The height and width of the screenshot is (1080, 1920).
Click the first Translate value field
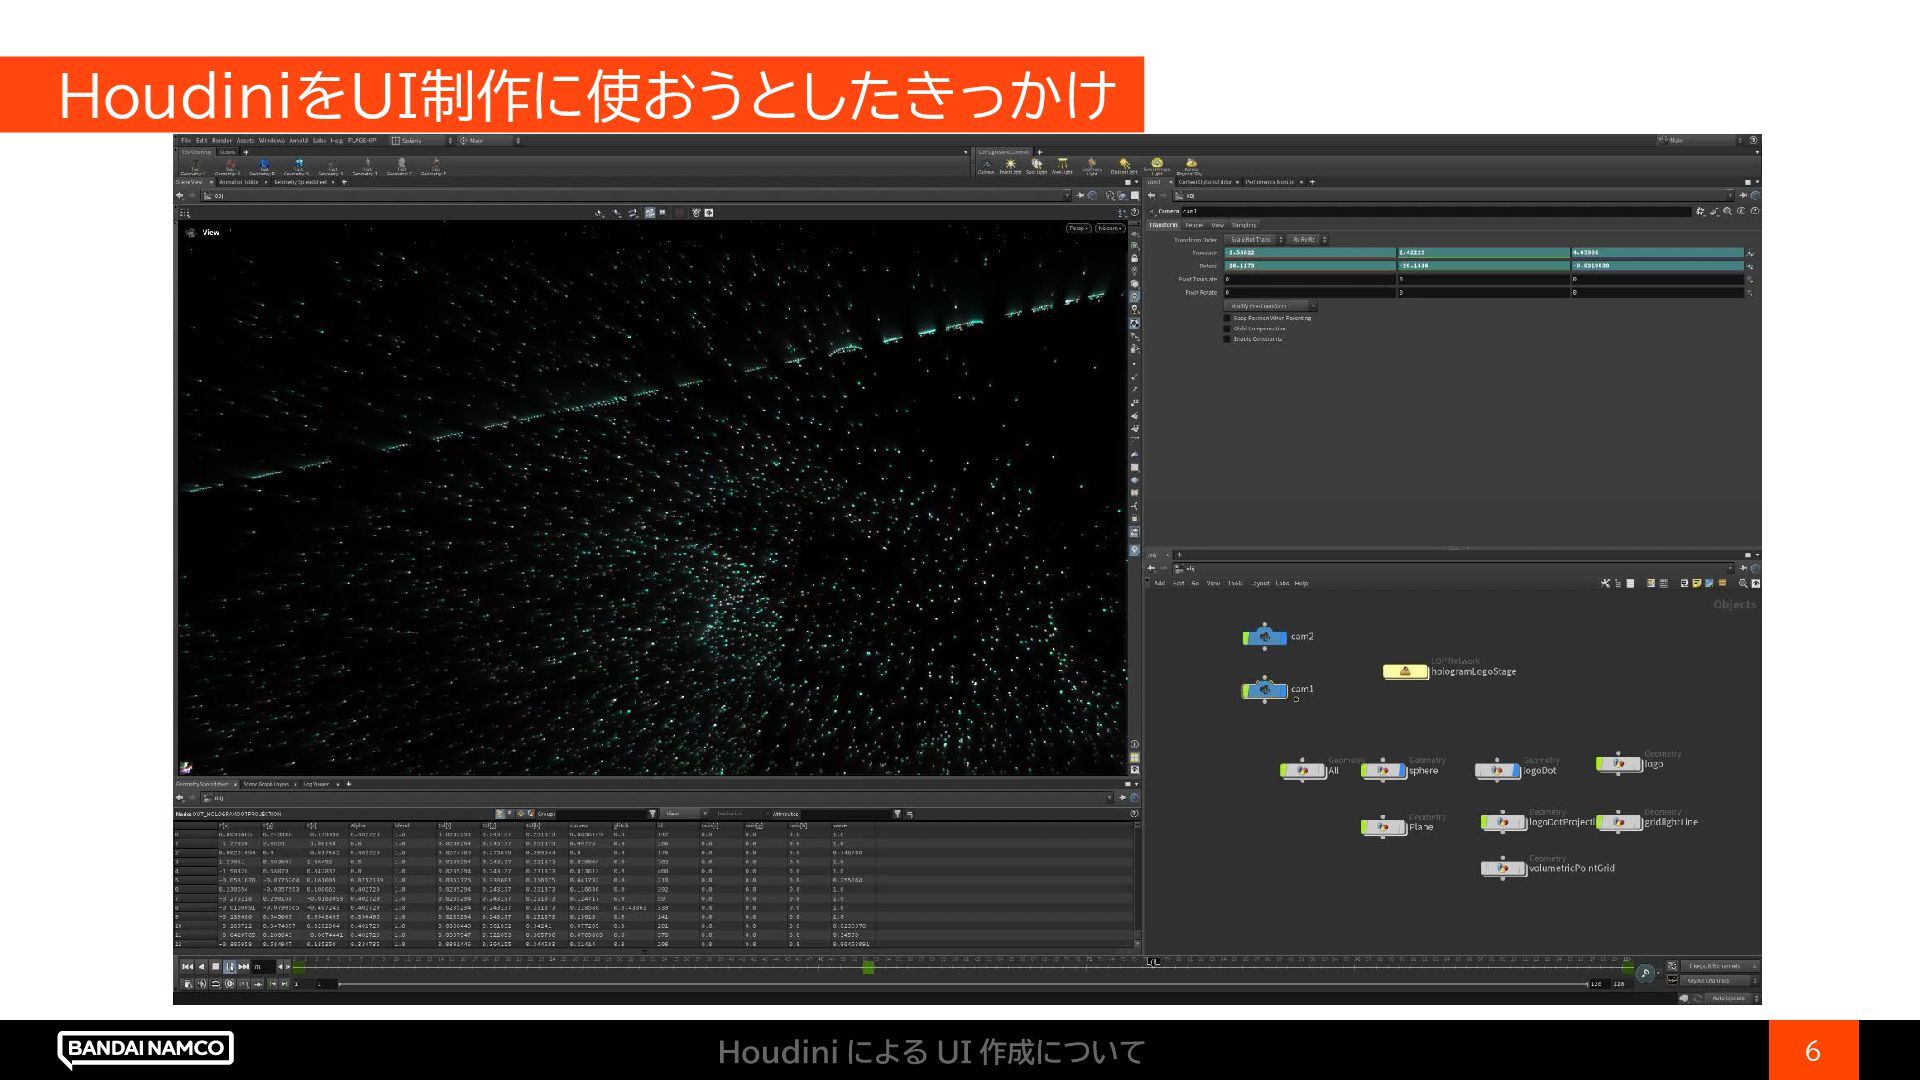1309,253
